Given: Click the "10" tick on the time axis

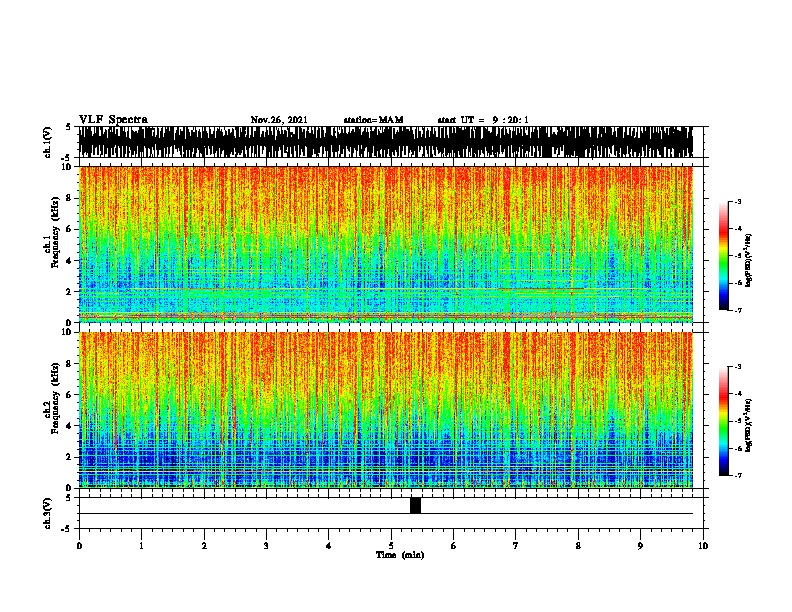Looking at the screenshot, I should click(x=703, y=545).
